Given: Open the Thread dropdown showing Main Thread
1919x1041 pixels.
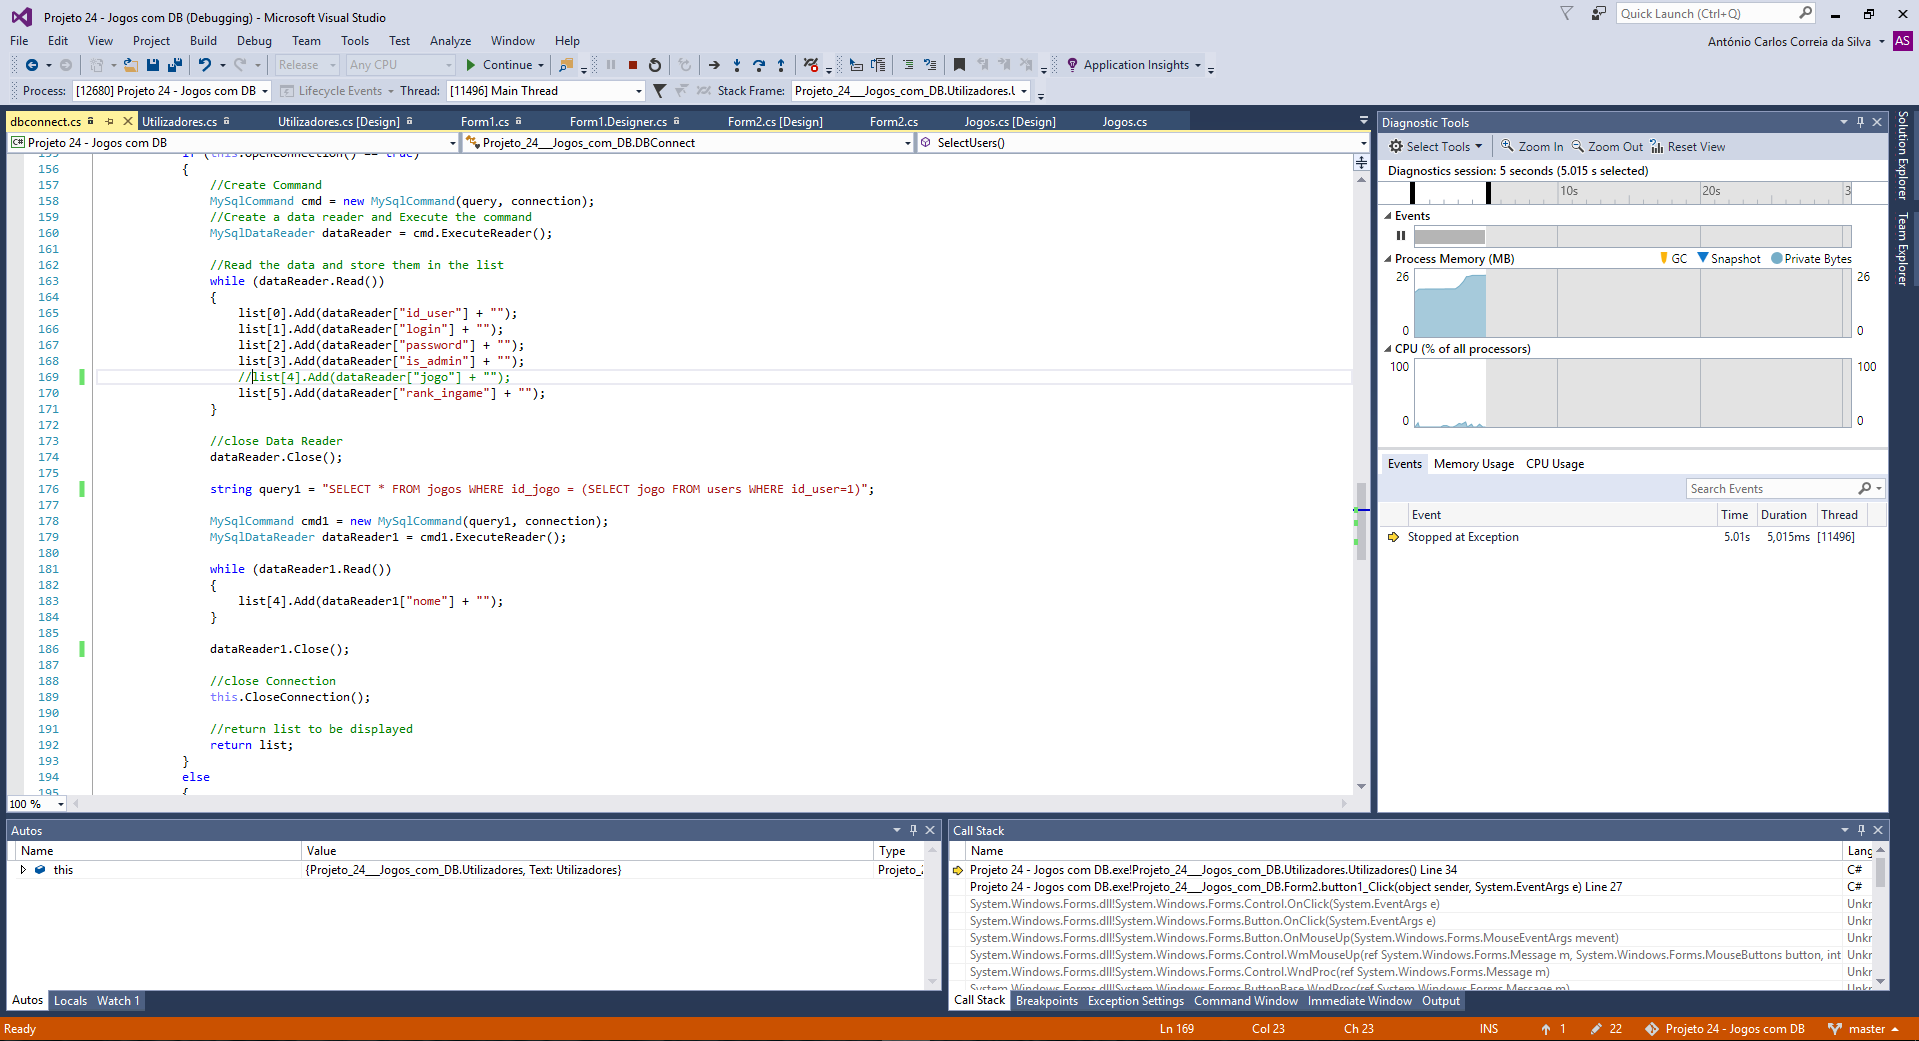Looking at the screenshot, I should tap(639, 91).
